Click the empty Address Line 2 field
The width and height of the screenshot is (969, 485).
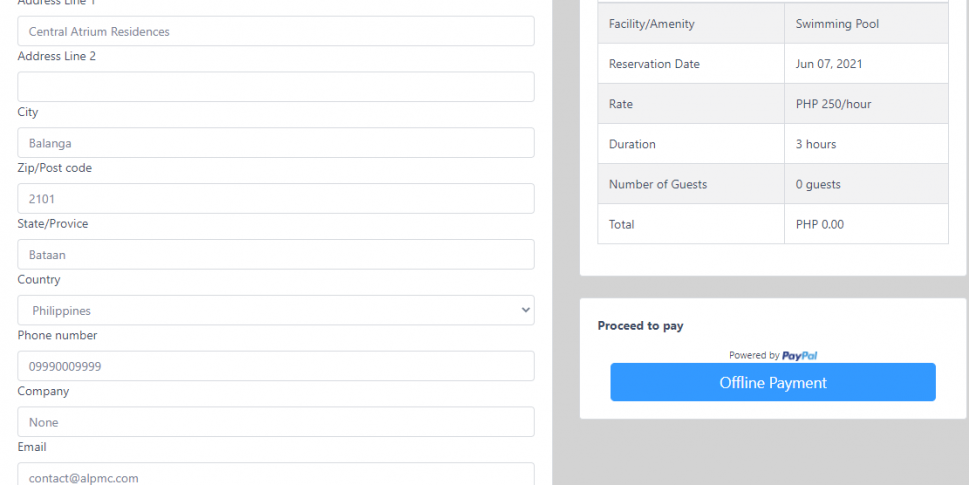[276, 87]
